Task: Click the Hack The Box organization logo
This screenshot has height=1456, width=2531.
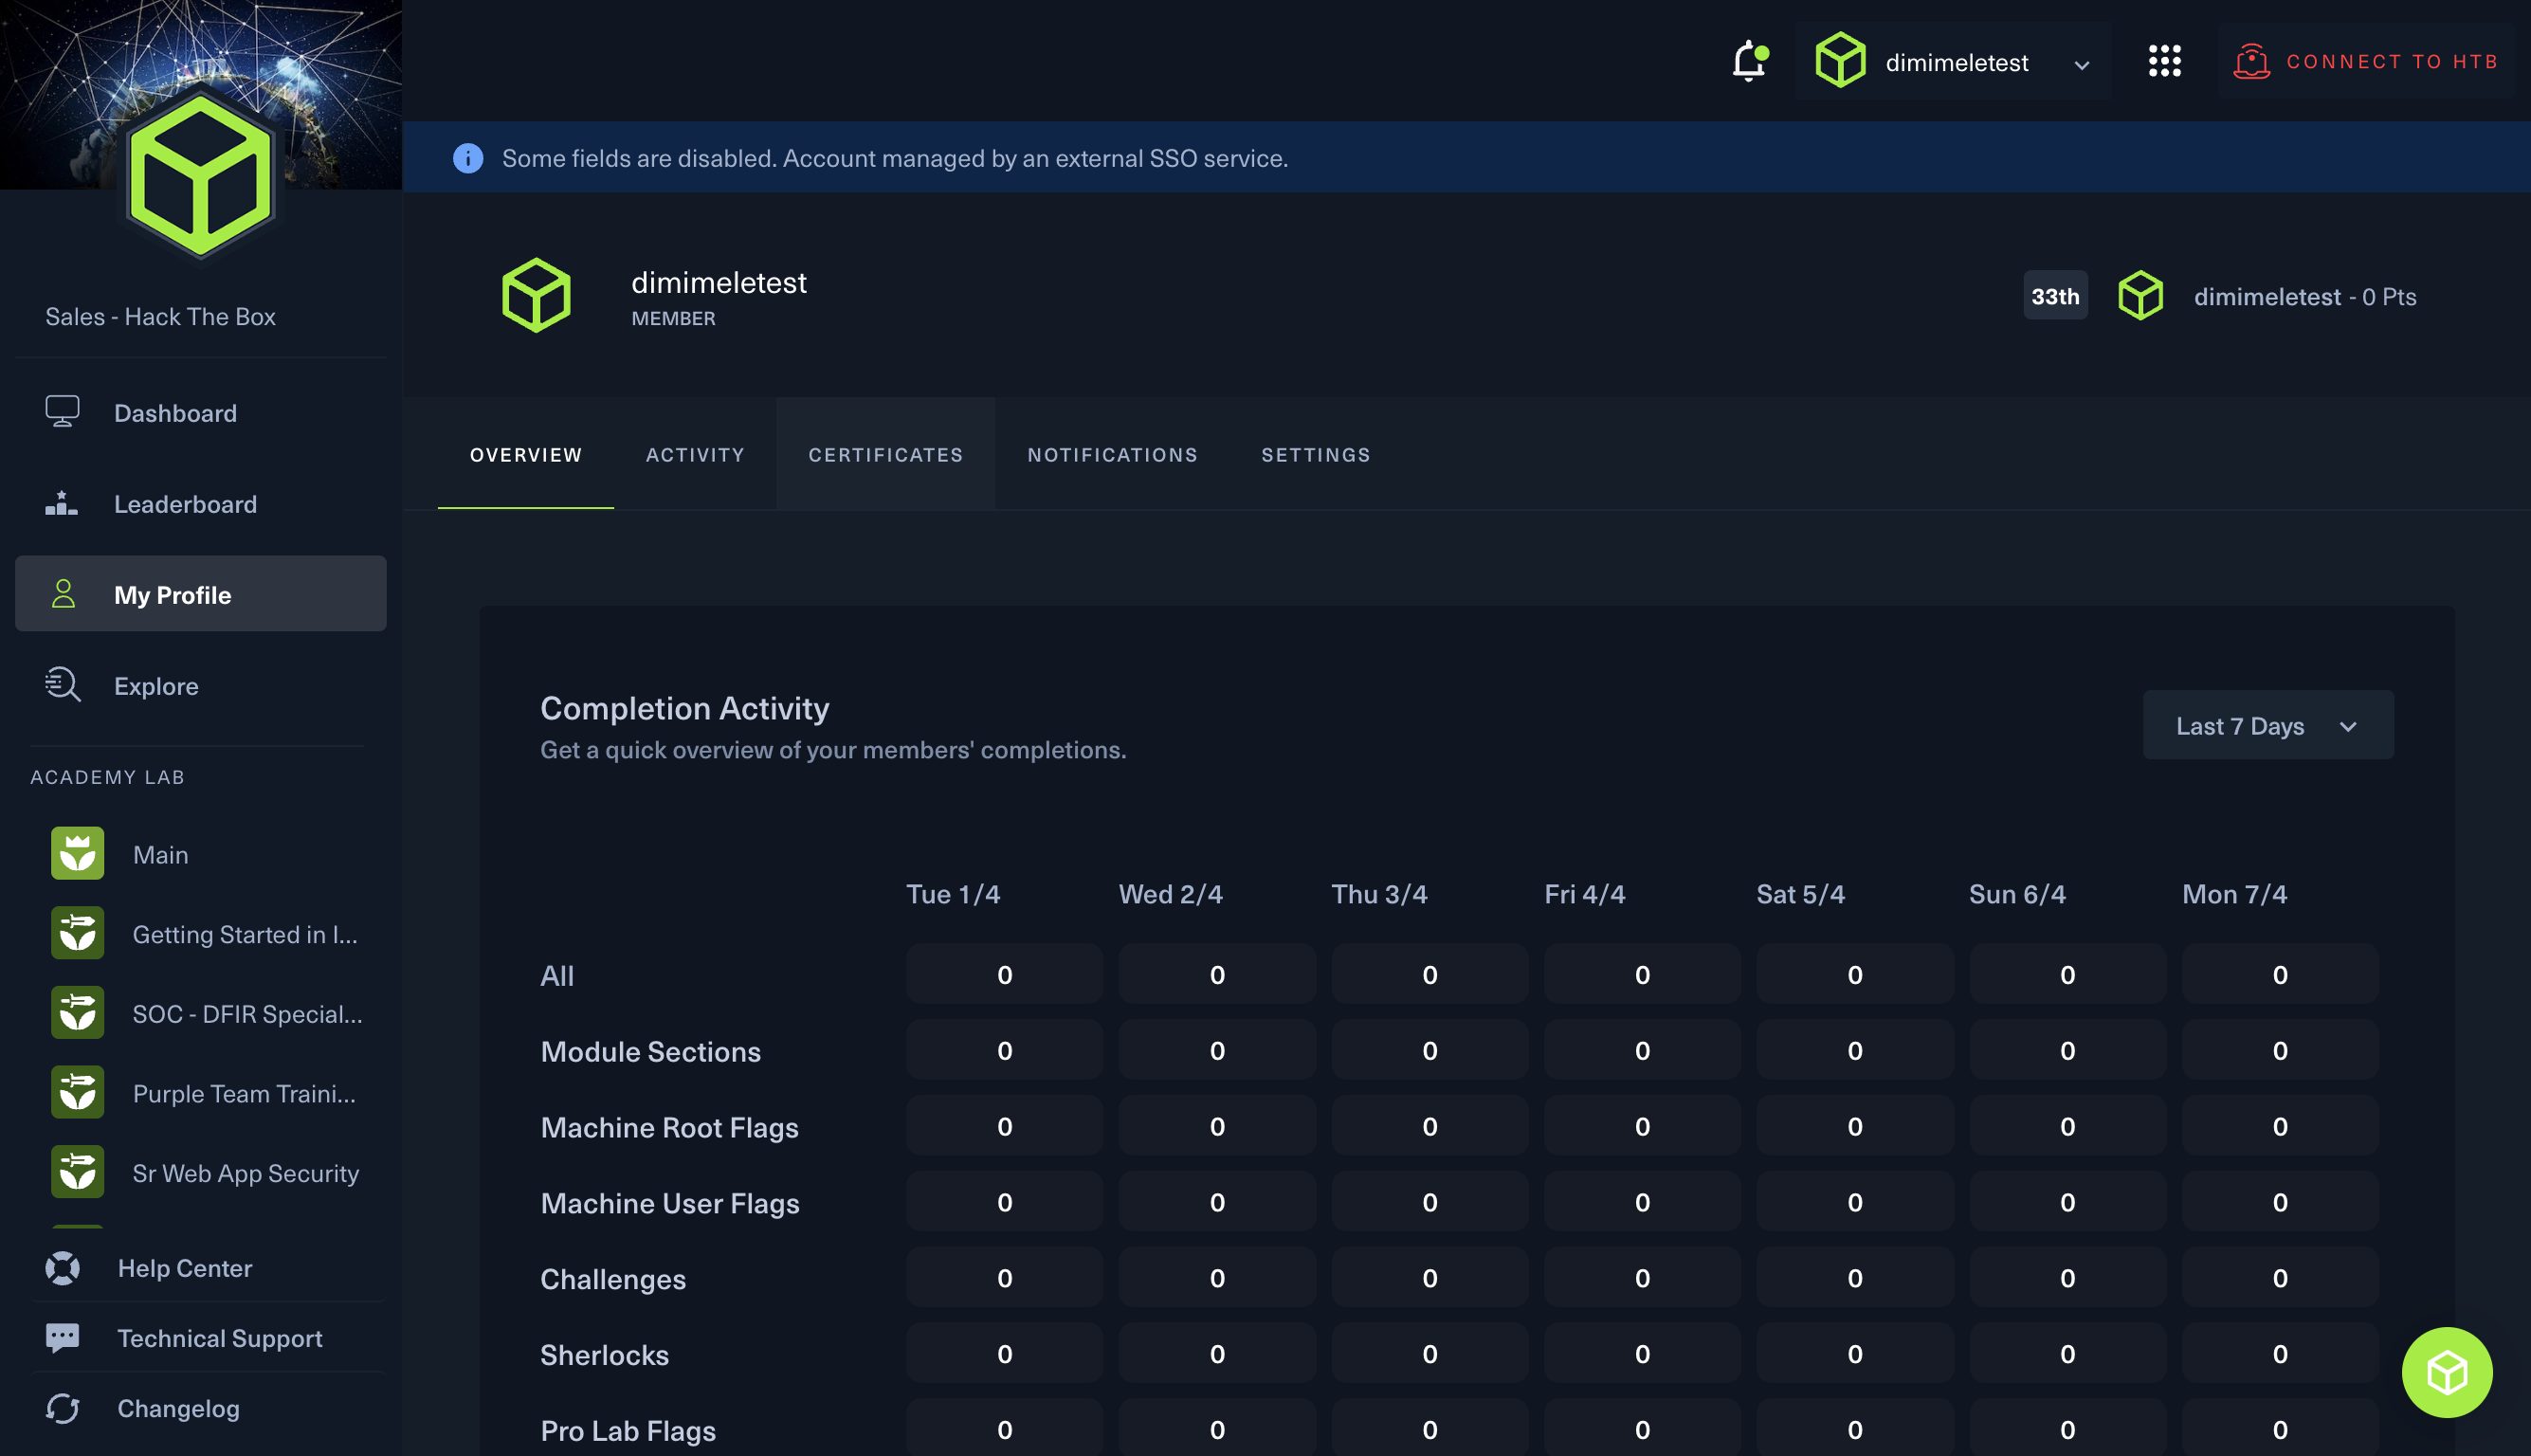Action: tap(200, 175)
